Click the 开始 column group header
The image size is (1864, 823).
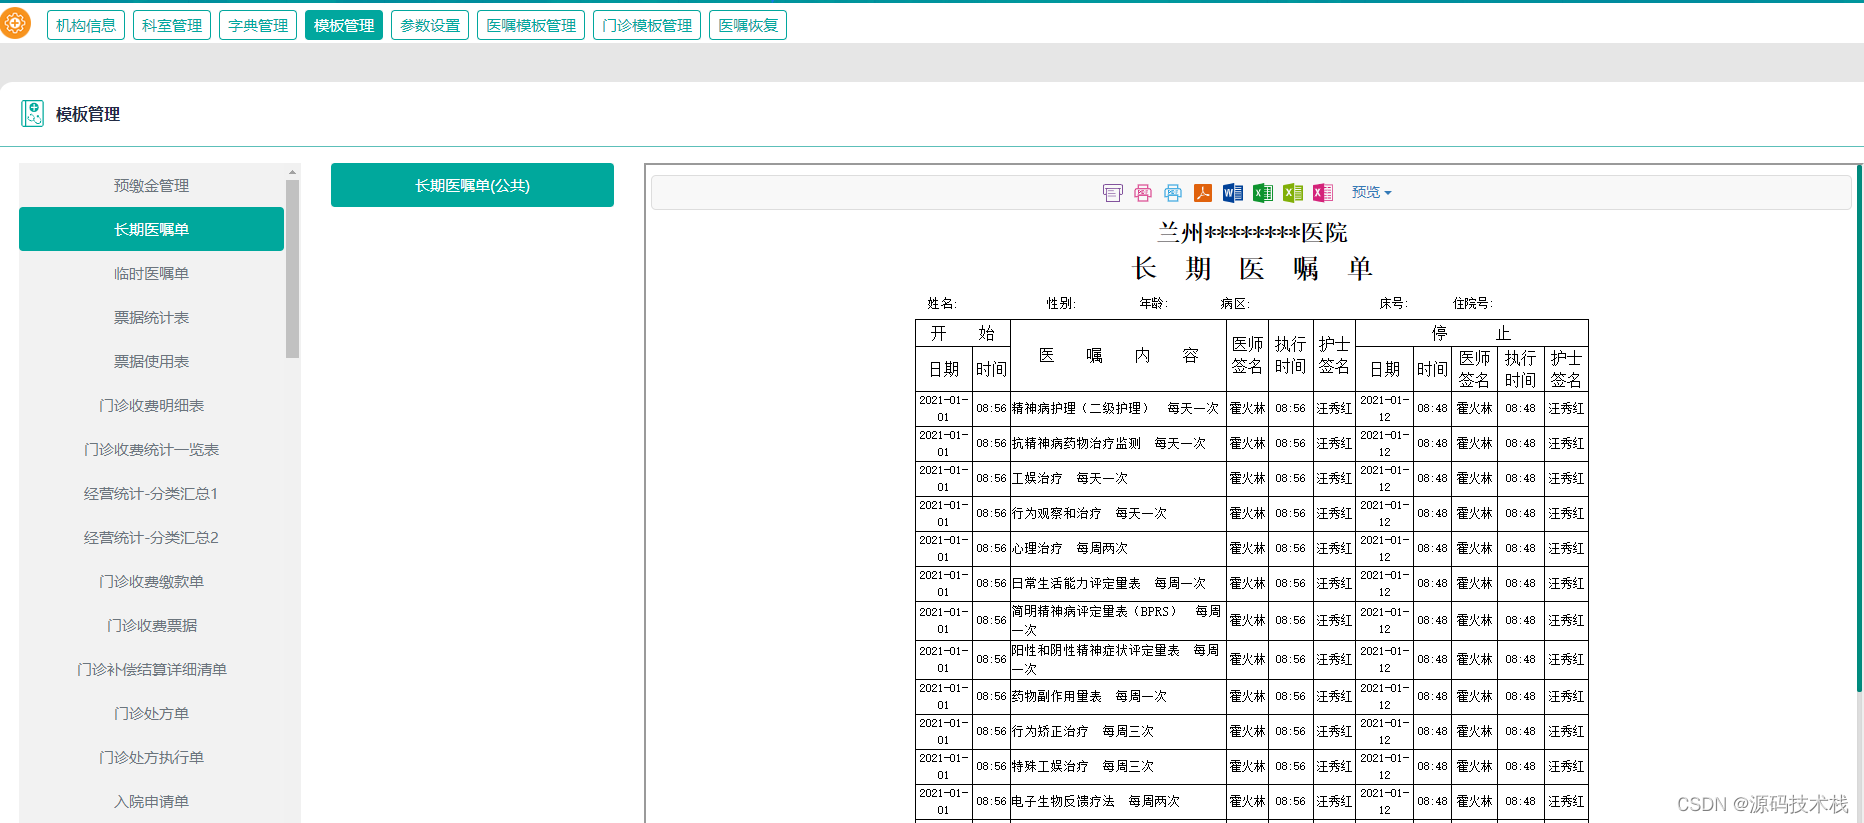[963, 333]
